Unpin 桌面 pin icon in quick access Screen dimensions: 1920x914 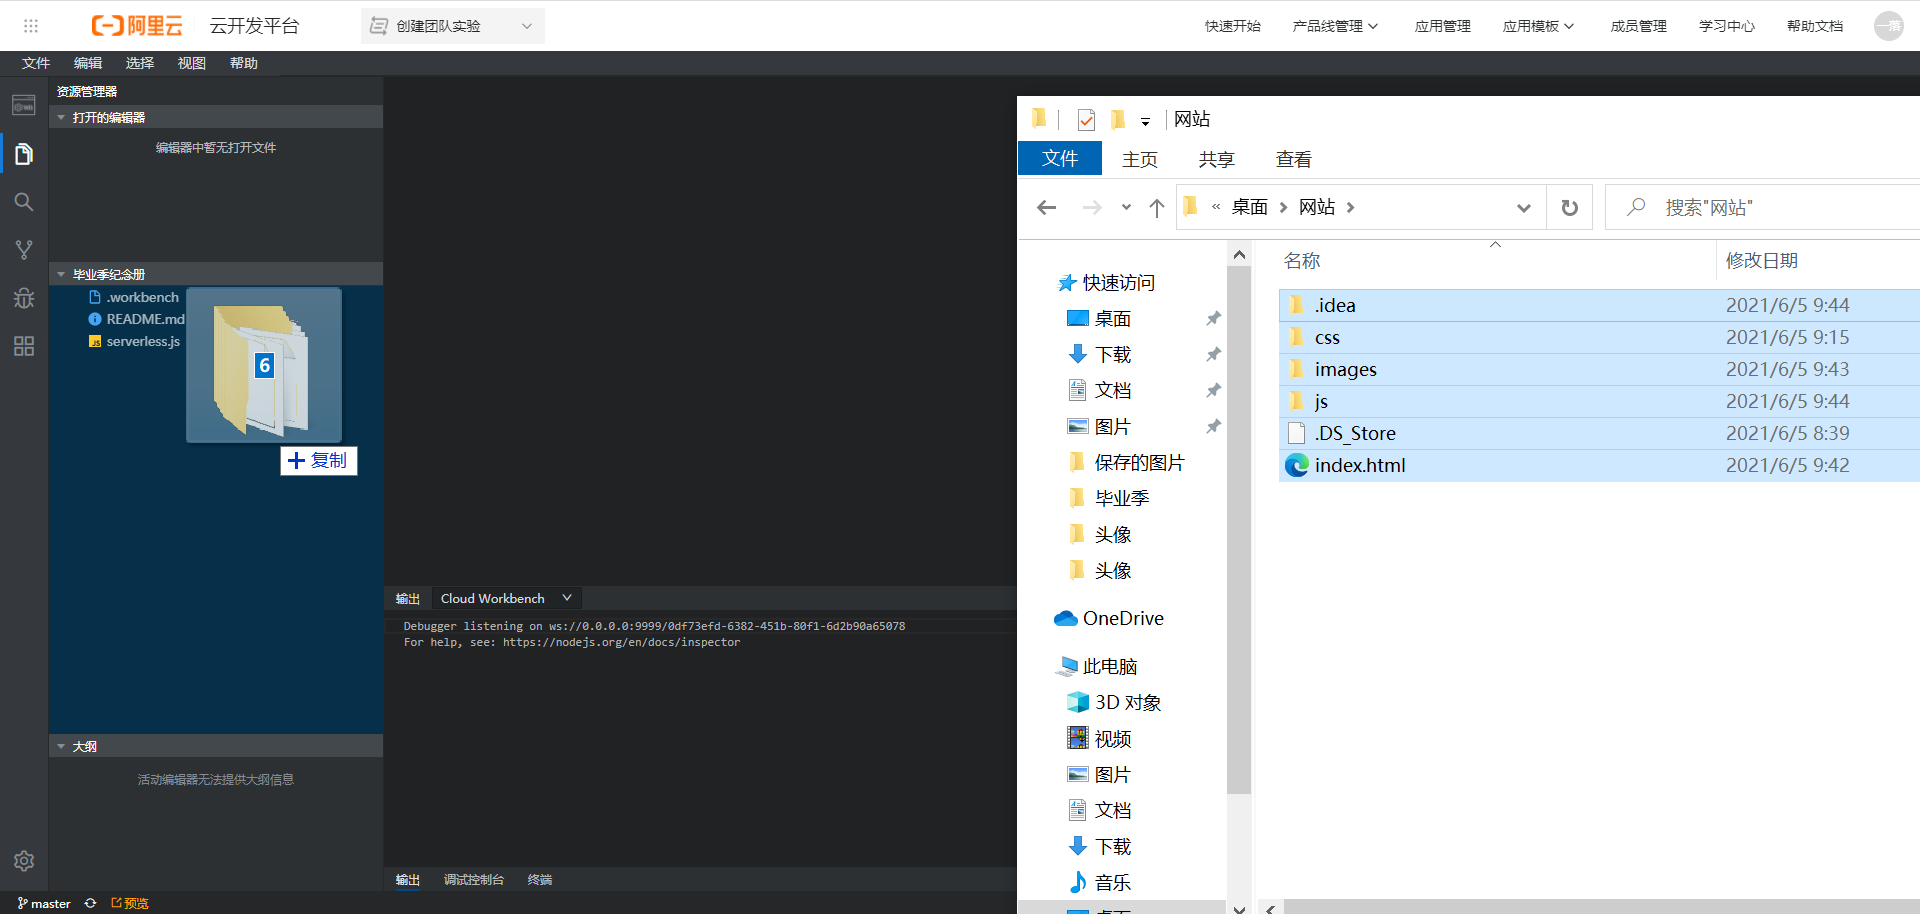[1213, 318]
